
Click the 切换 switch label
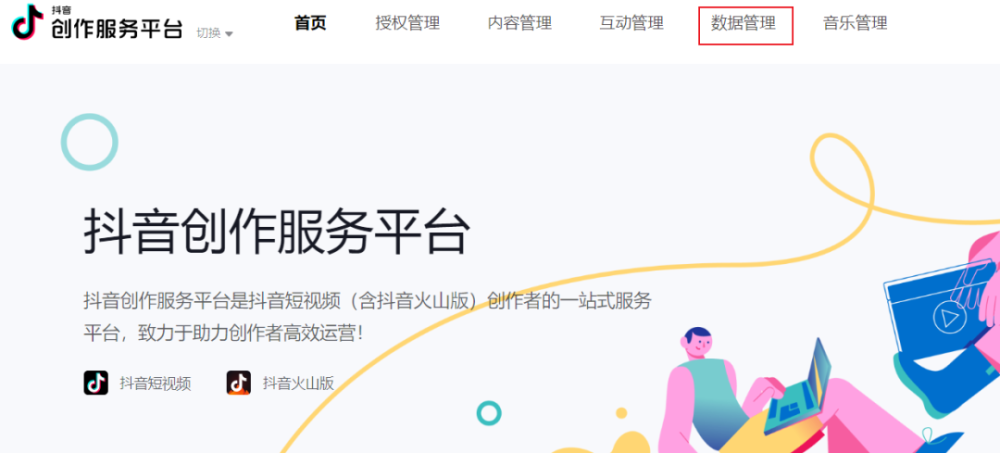click(x=208, y=33)
